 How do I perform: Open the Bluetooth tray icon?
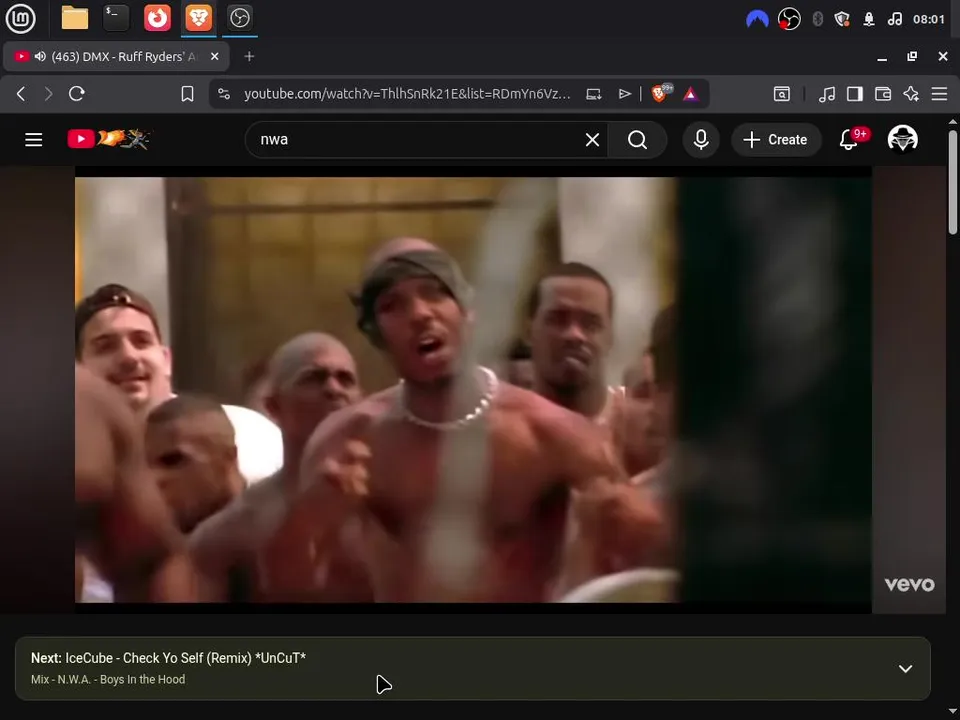[x=817, y=20]
